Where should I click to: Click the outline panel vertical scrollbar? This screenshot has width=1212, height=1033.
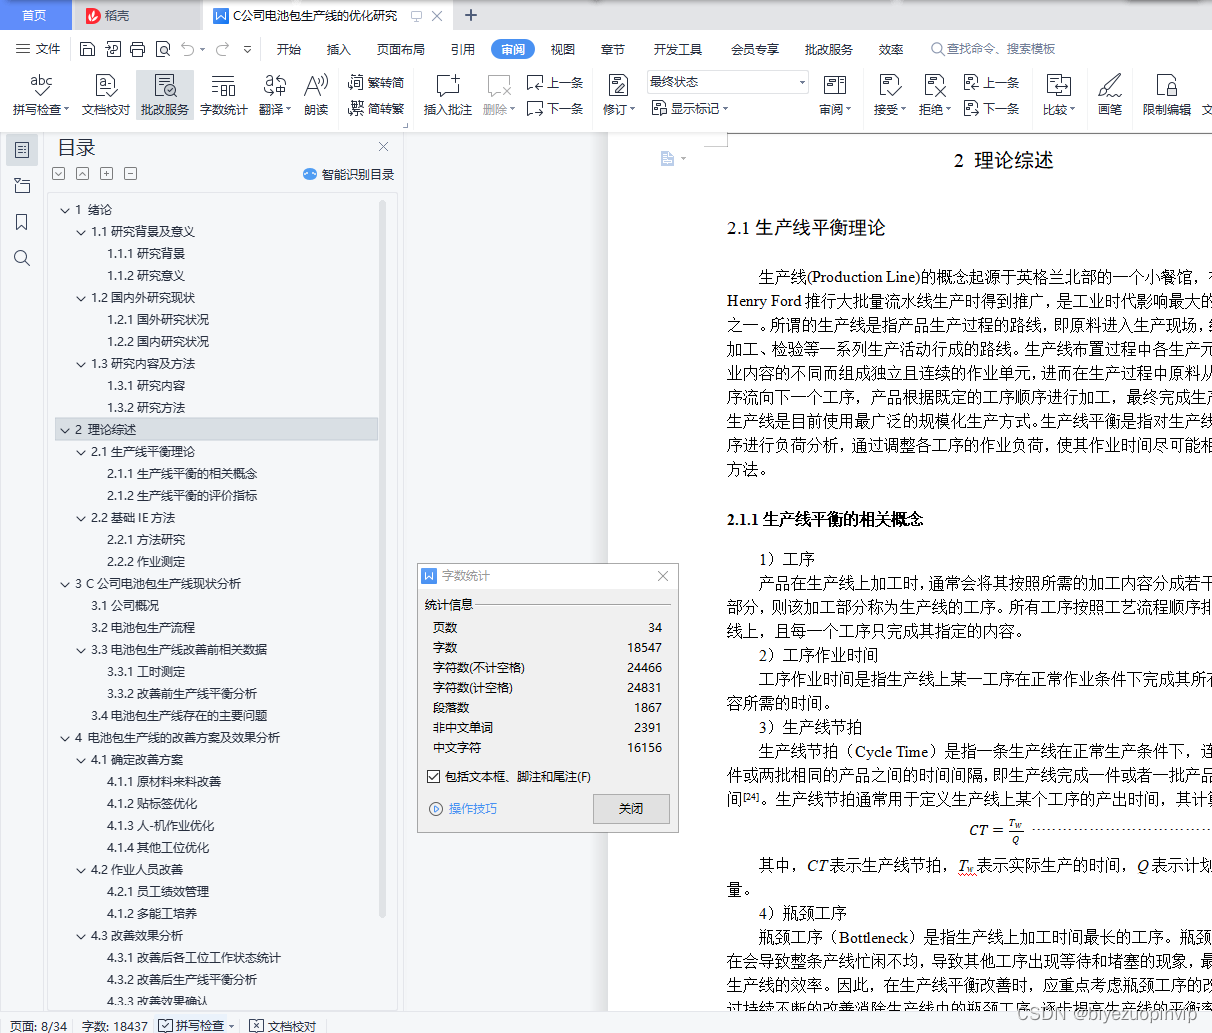(x=383, y=558)
